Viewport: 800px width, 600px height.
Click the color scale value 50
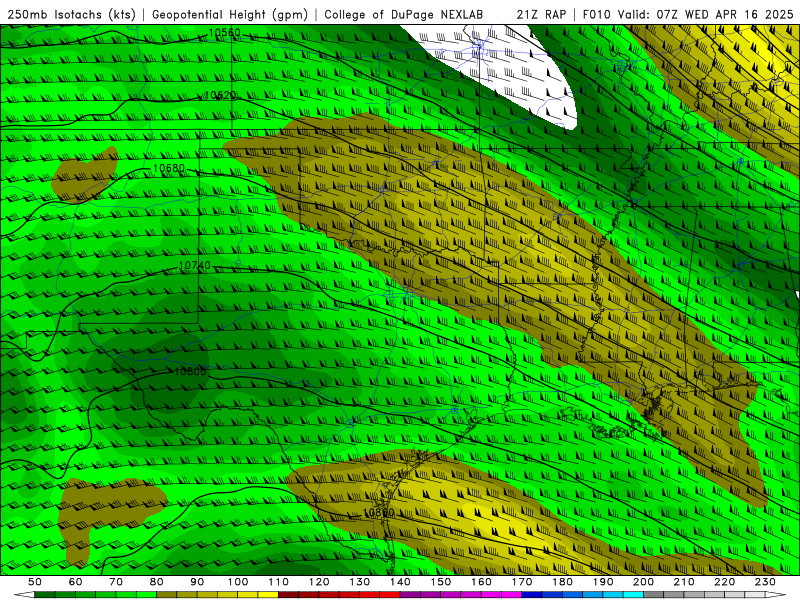pos(35,582)
